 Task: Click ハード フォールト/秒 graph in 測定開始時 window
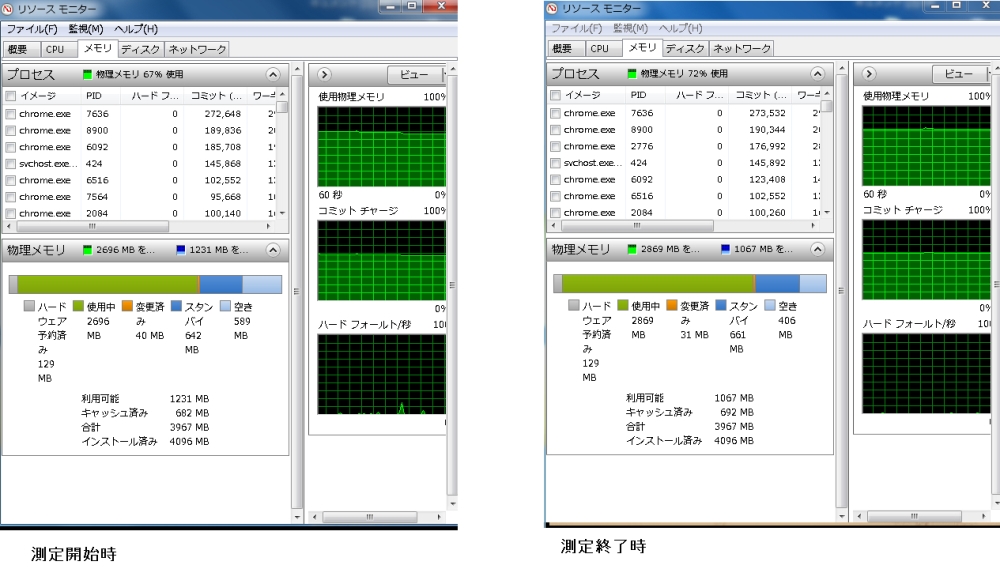tap(381, 374)
